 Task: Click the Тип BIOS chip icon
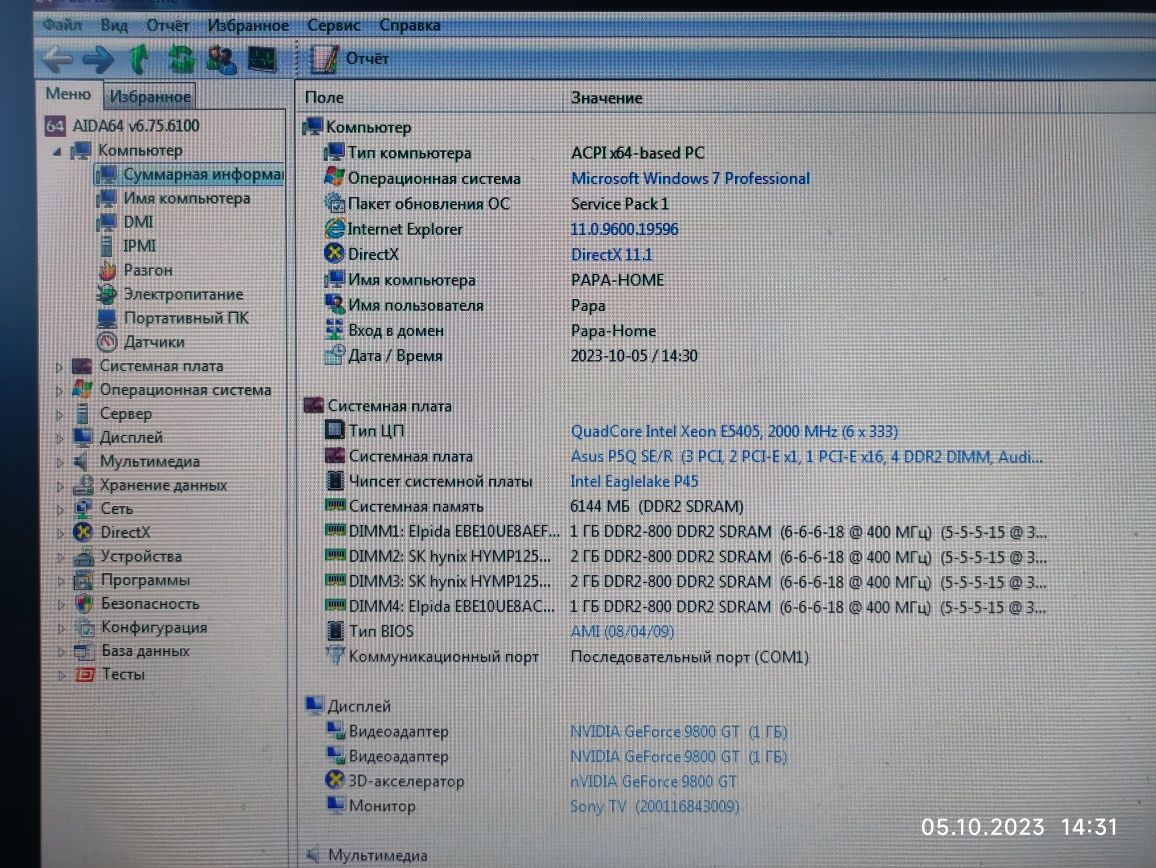[335, 631]
